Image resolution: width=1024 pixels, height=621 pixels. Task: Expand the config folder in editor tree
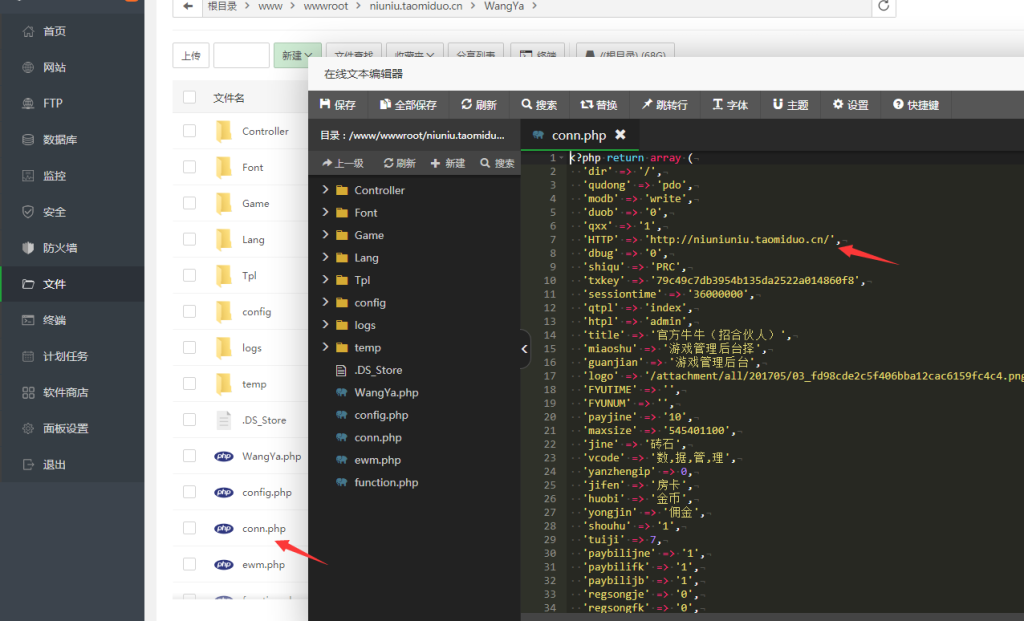(x=325, y=303)
